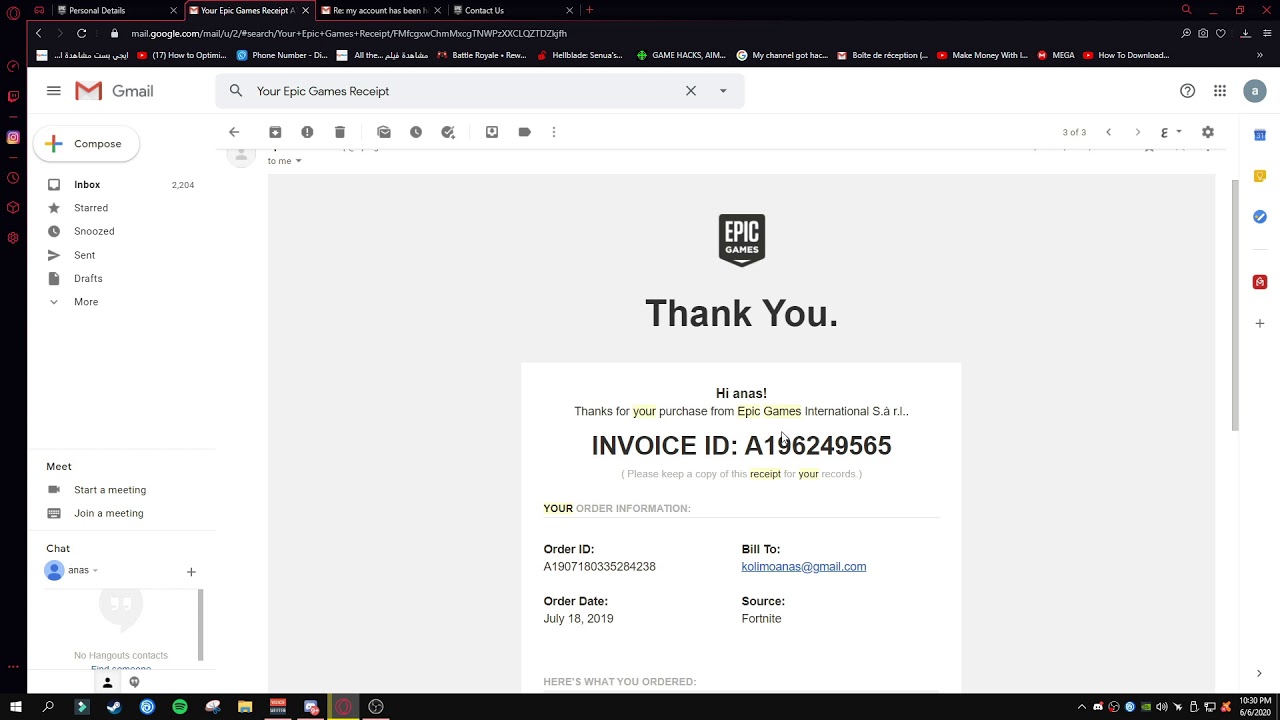Reload the page in Opera
Screen dimensions: 1280x720
pos(82,33)
